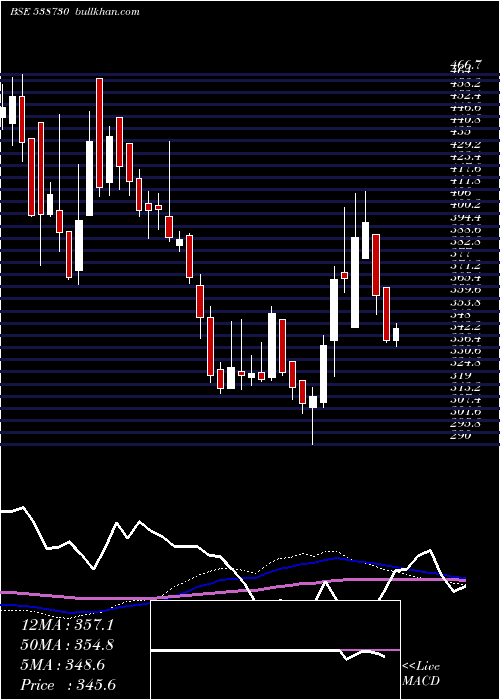This screenshot has height=700, width=500.
Task: Click the <<Live MACD label
Action: click(421, 673)
